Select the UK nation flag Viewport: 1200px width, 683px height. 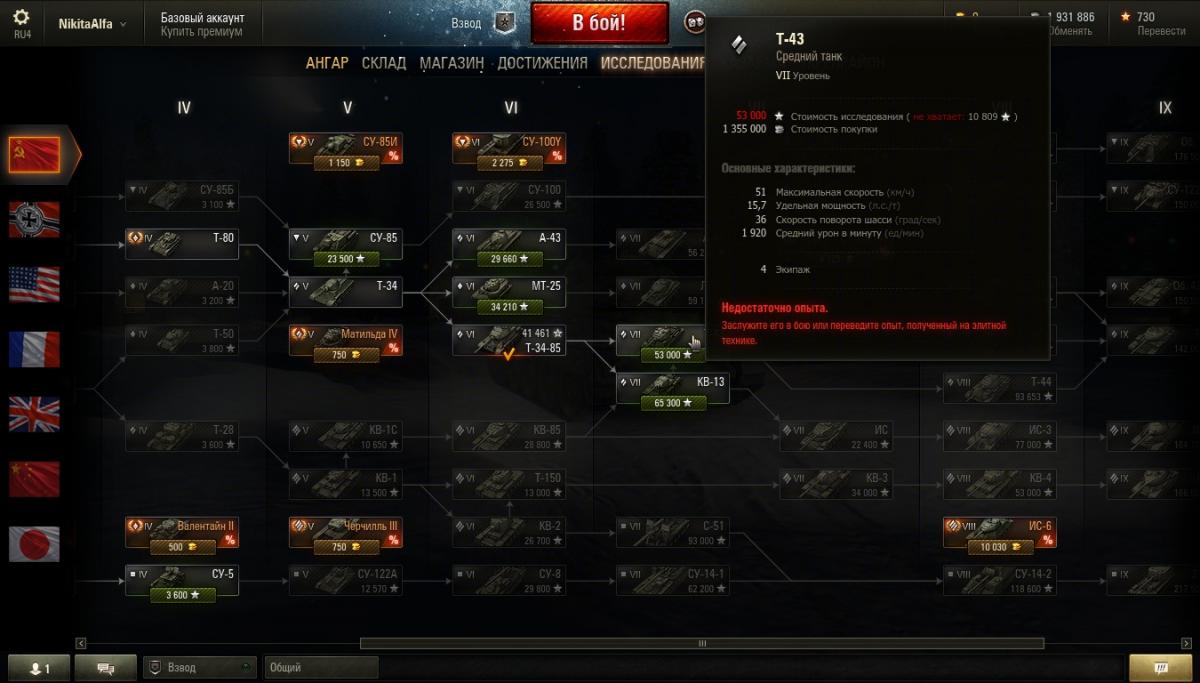point(35,414)
